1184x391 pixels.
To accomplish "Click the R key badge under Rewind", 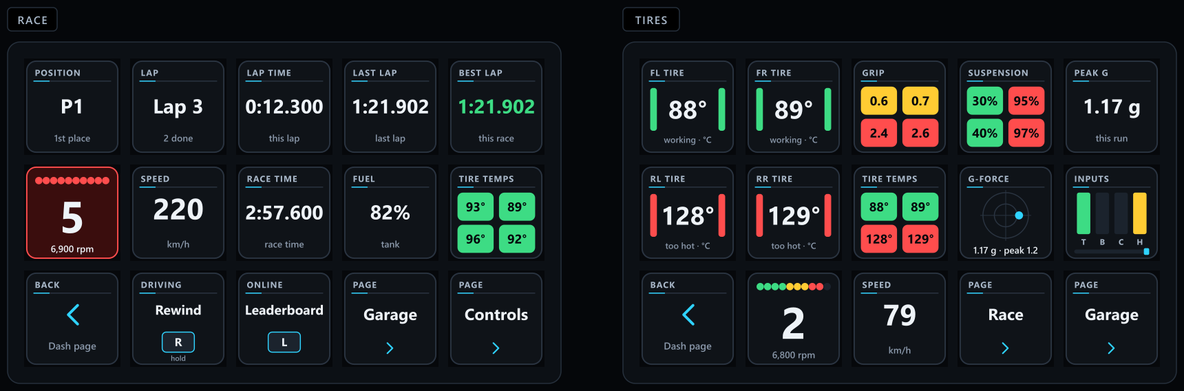I will (x=178, y=342).
